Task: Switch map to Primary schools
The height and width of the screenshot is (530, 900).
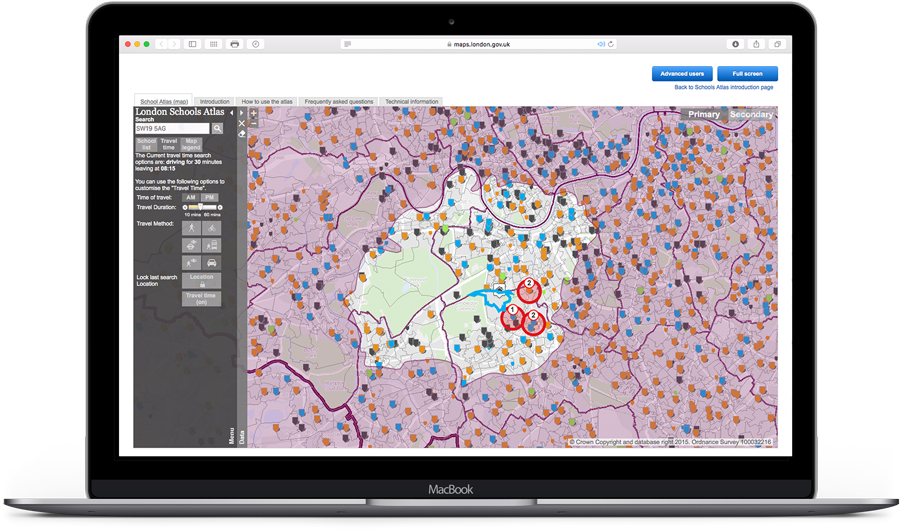Action: [704, 114]
